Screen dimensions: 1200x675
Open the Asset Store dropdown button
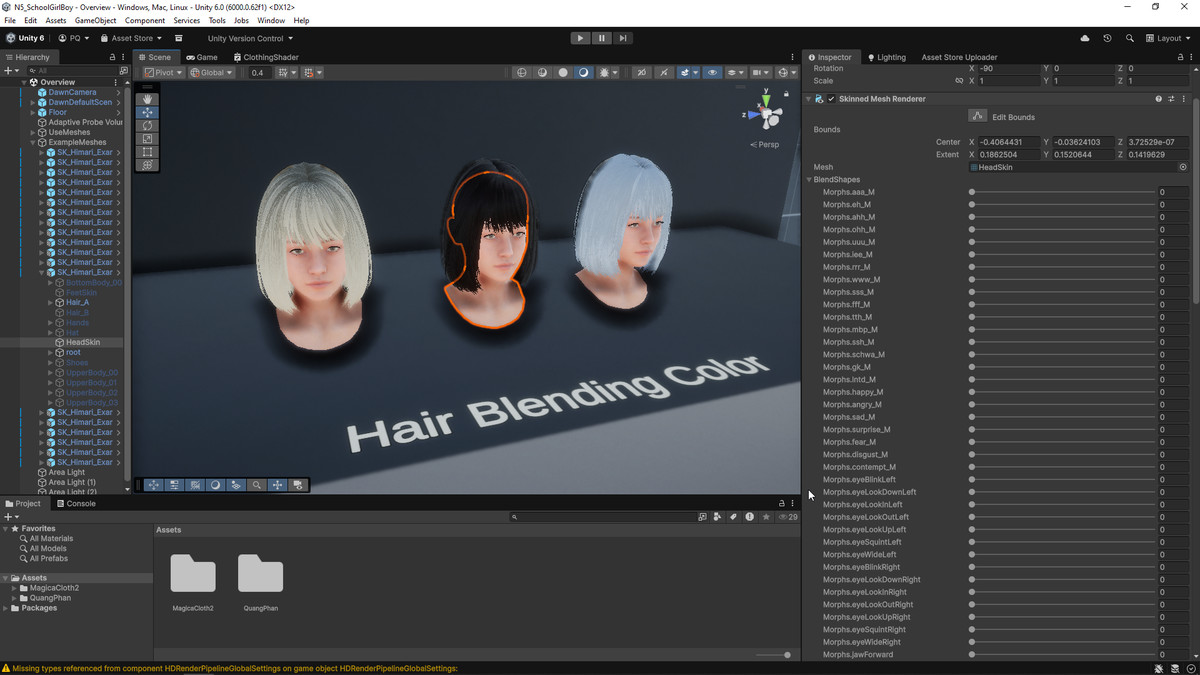tap(131, 38)
